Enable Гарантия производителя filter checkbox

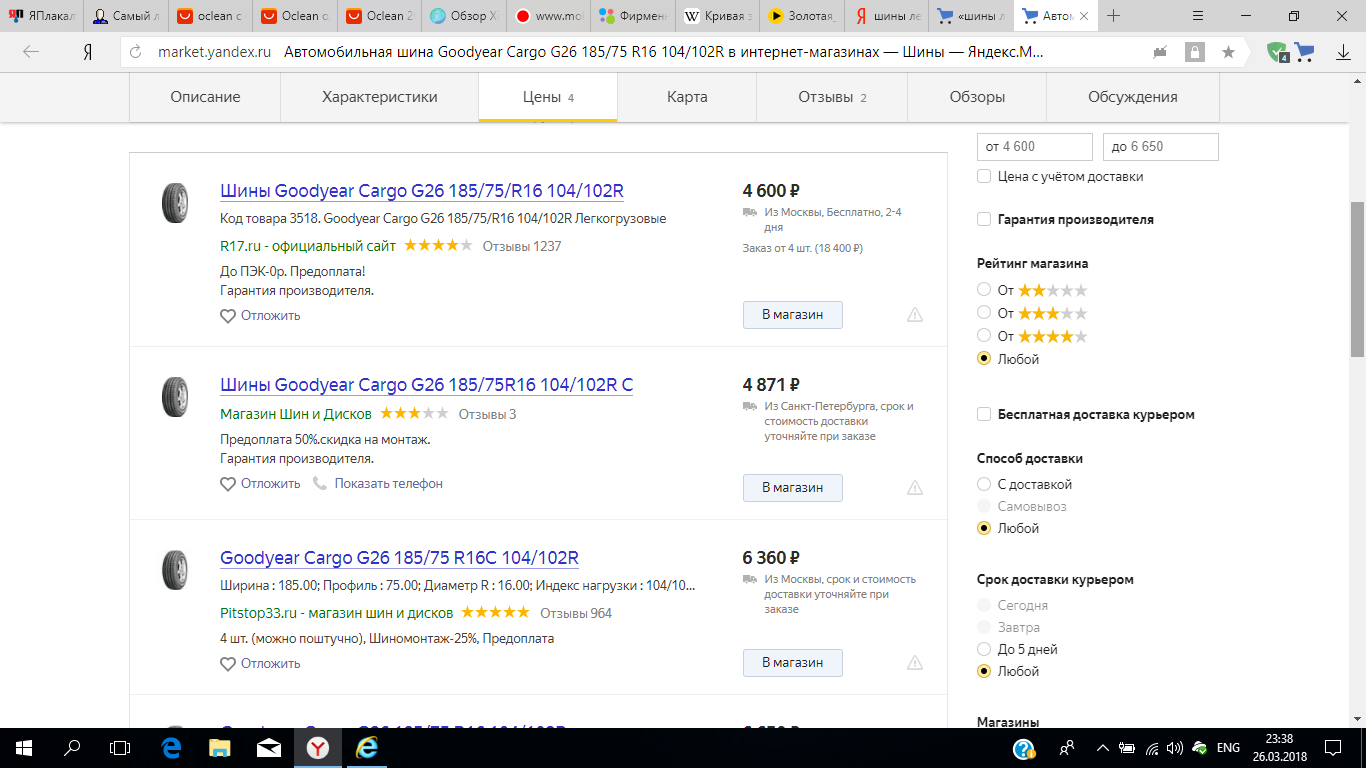[x=984, y=220]
